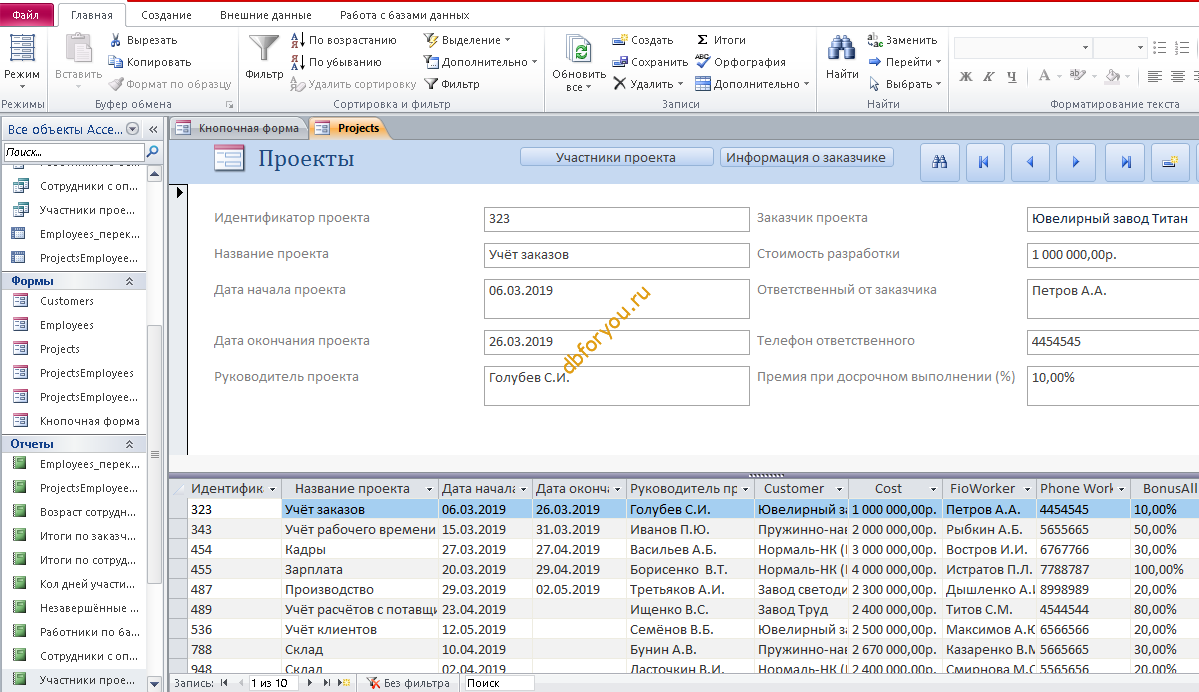Open the Выбрать dropdown

pos(905,84)
